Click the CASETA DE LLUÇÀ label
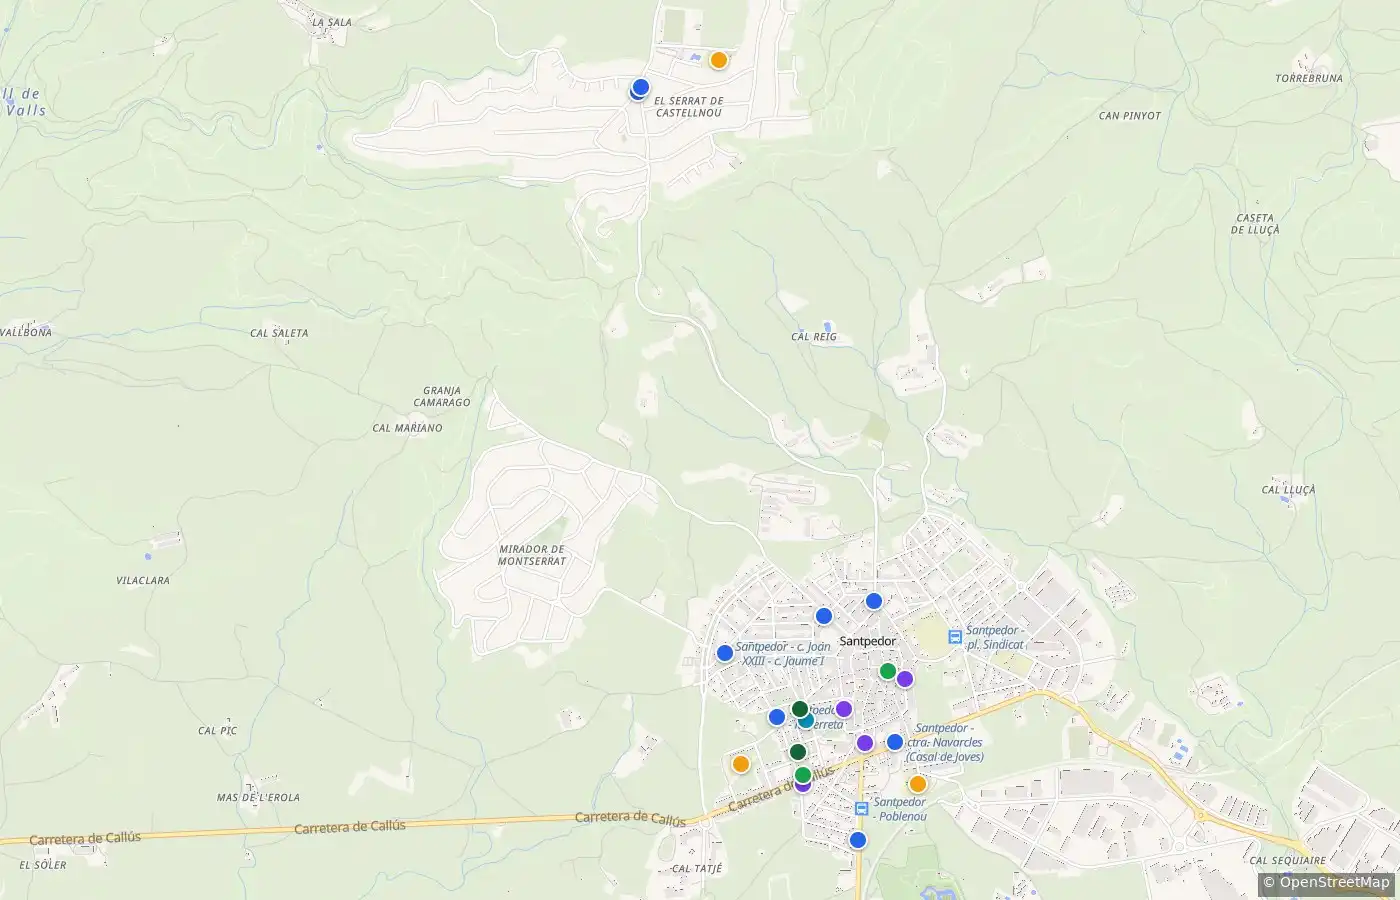The width and height of the screenshot is (1400, 900). (1255, 224)
